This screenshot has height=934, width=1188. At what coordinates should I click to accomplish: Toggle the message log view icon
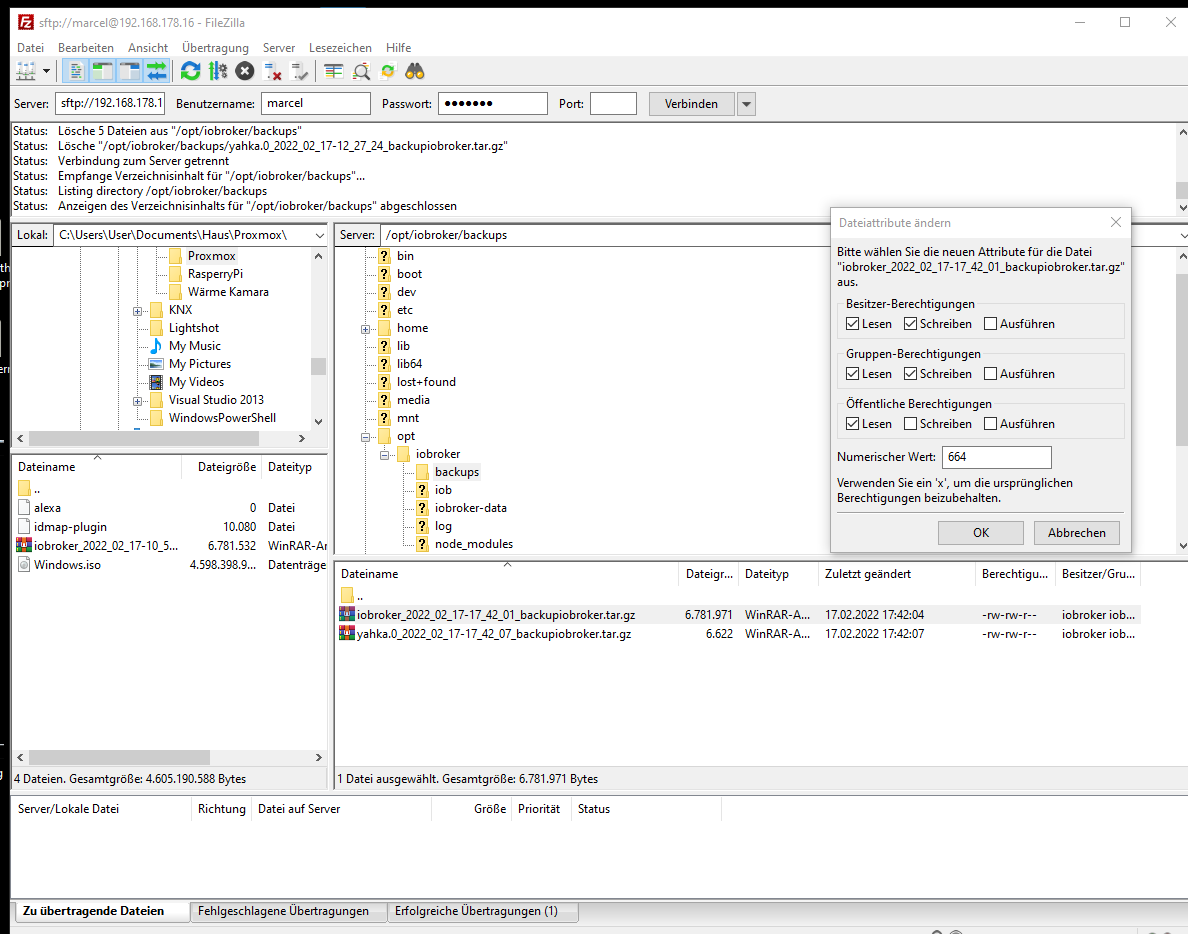(x=76, y=72)
